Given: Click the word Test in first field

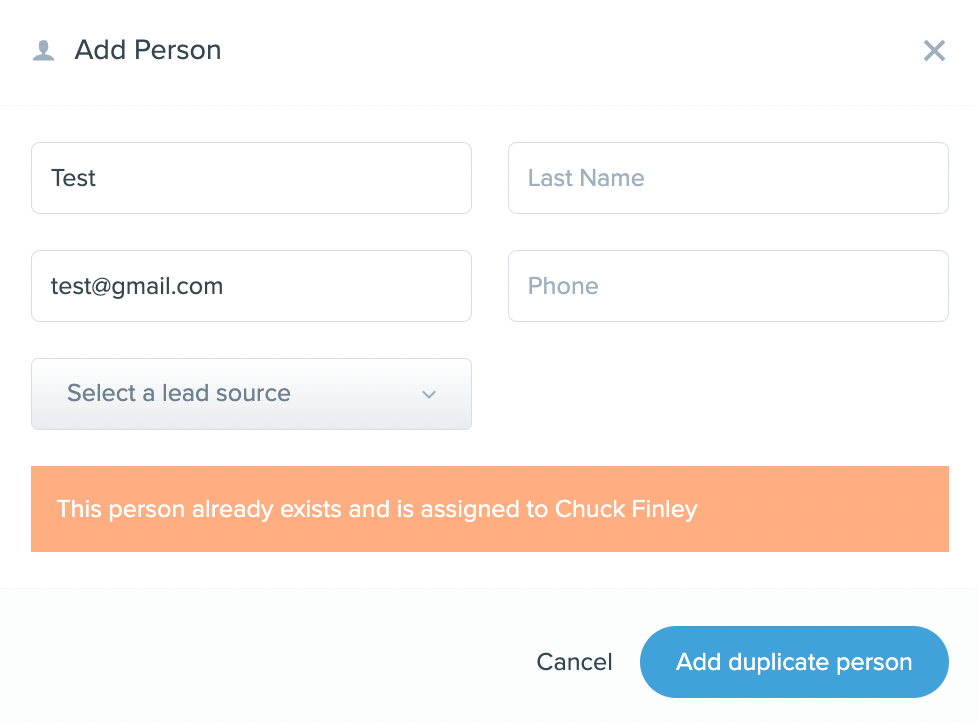Looking at the screenshot, I should (74, 178).
